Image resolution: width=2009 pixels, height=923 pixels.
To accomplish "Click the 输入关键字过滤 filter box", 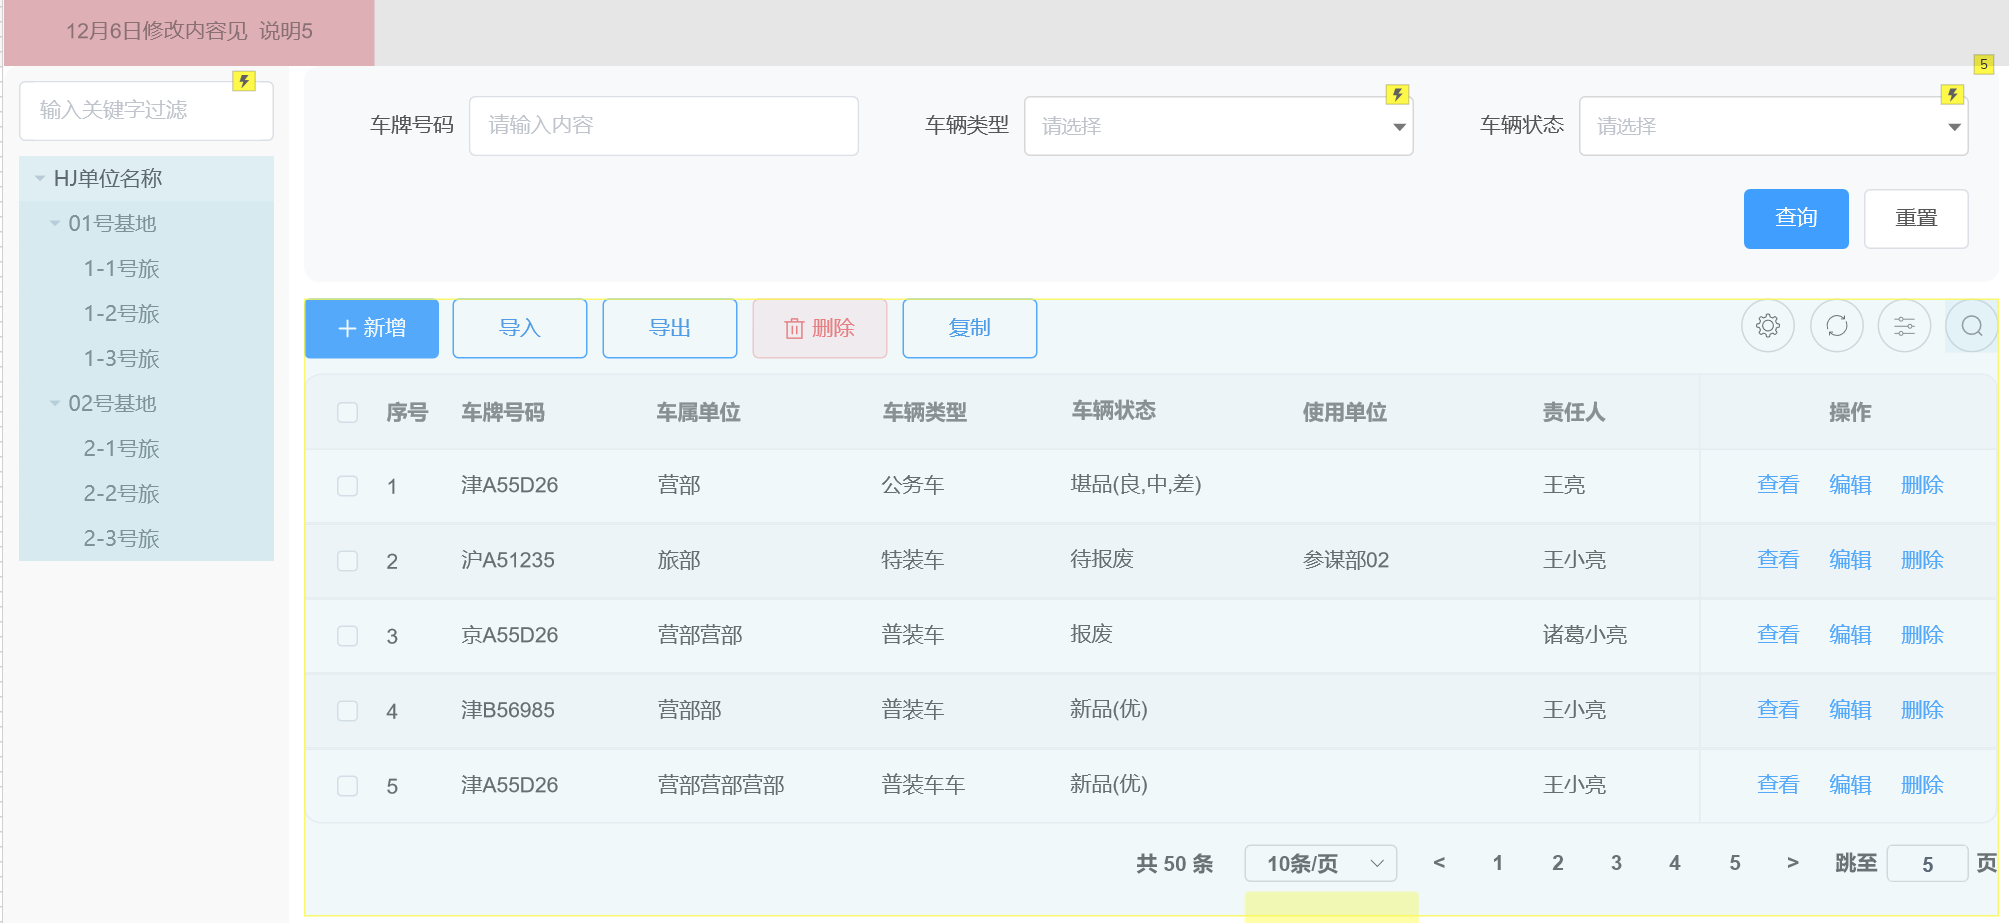I will click(146, 110).
